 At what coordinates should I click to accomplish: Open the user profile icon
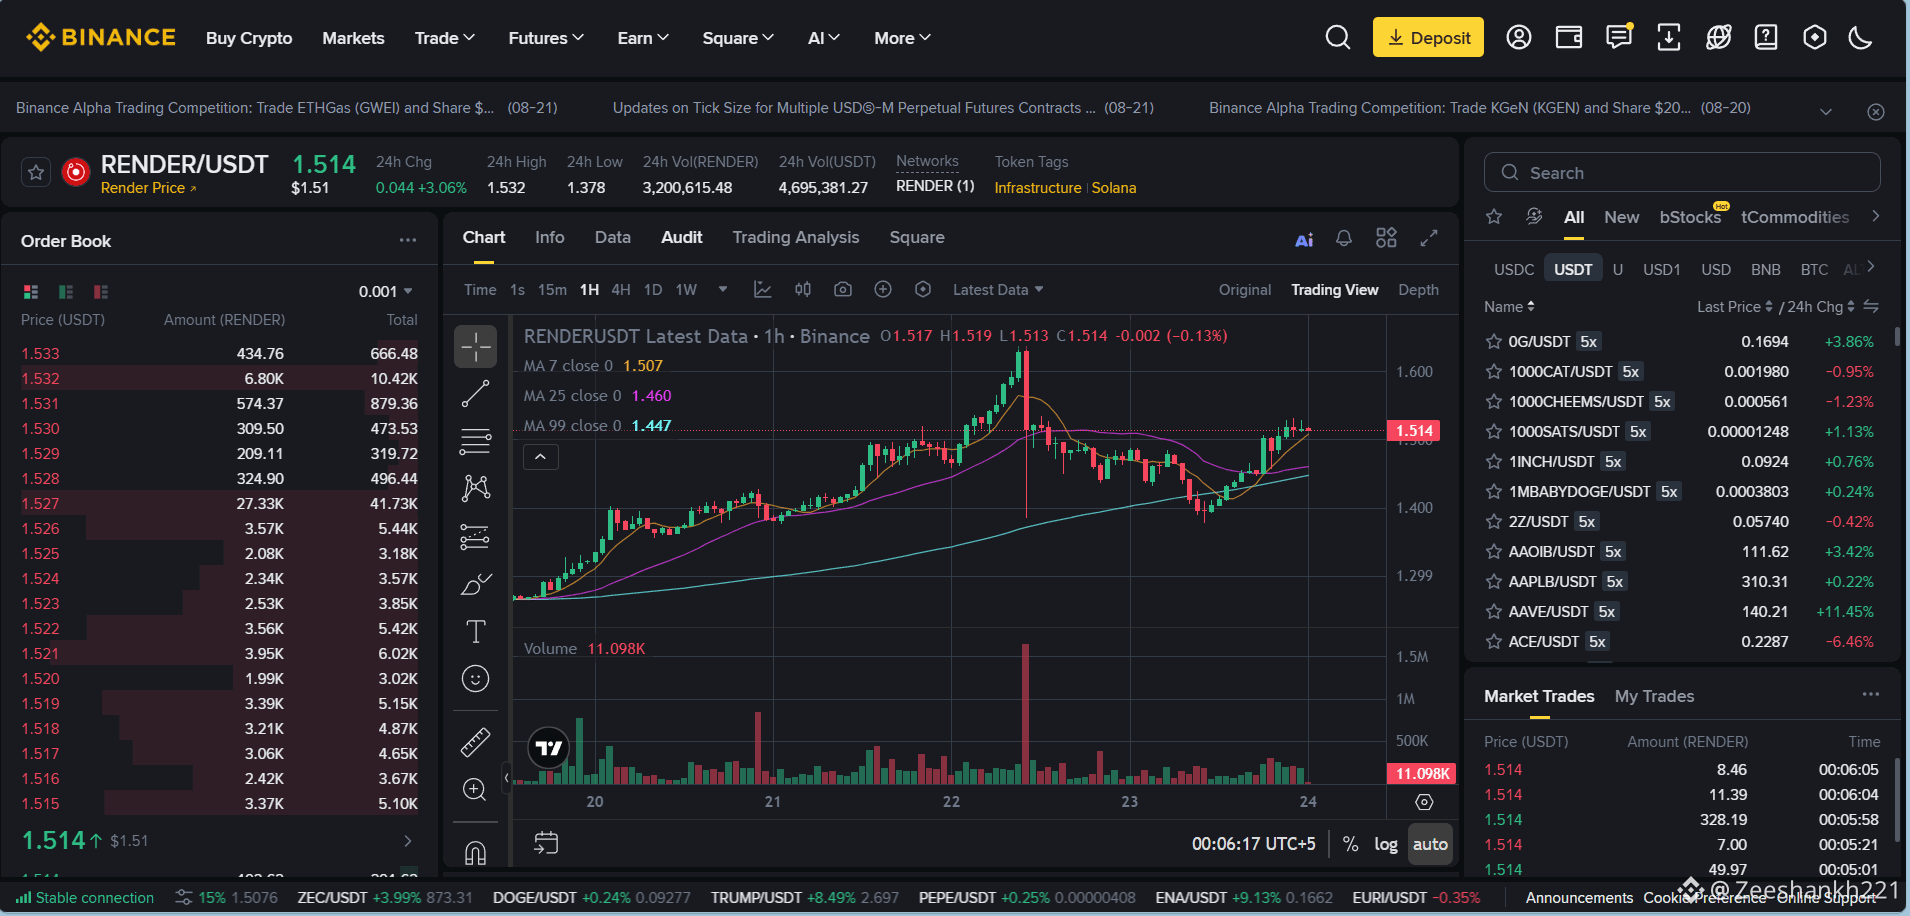click(x=1519, y=38)
